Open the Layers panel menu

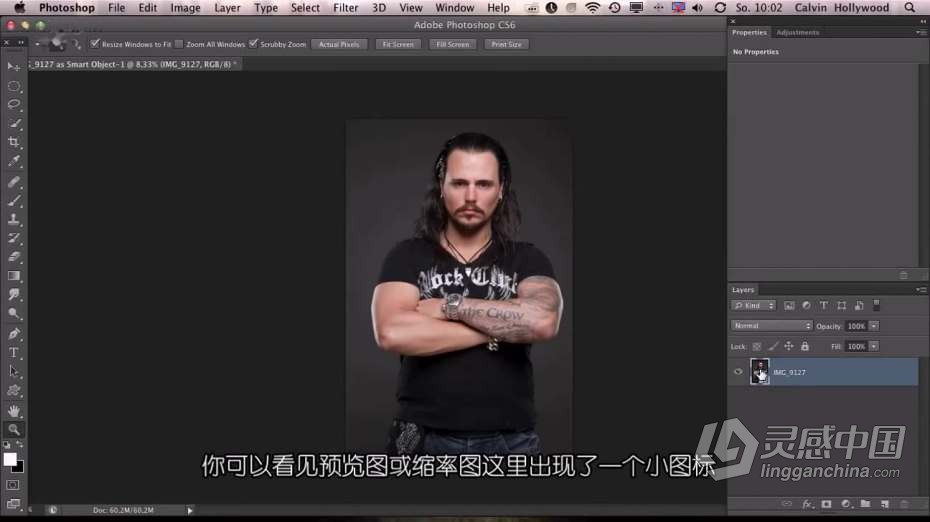click(x=921, y=289)
